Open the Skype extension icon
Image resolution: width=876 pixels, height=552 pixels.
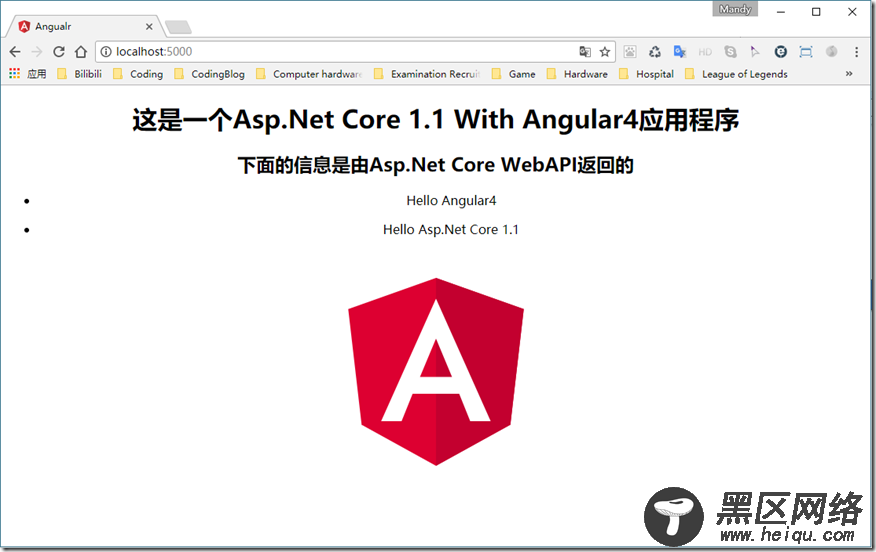pos(730,52)
